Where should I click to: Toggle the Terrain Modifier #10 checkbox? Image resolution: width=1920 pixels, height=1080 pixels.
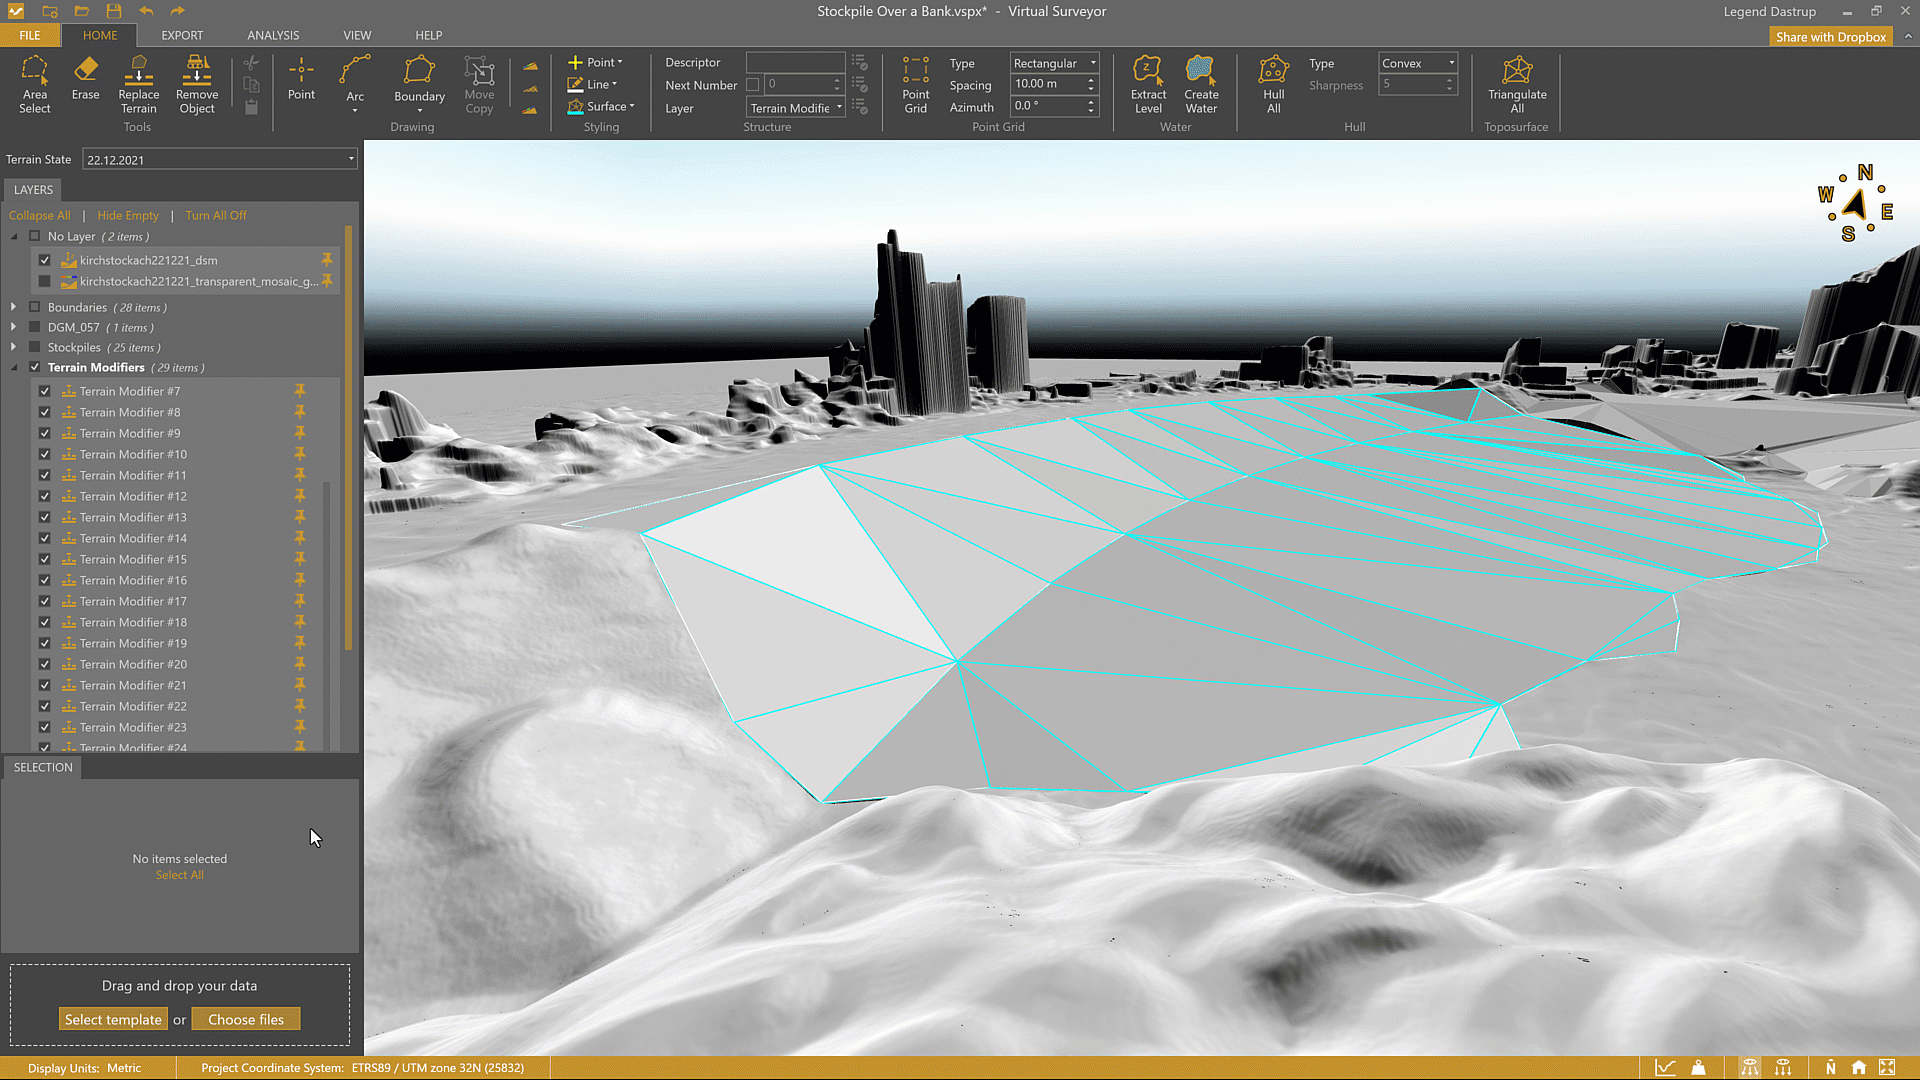point(45,455)
